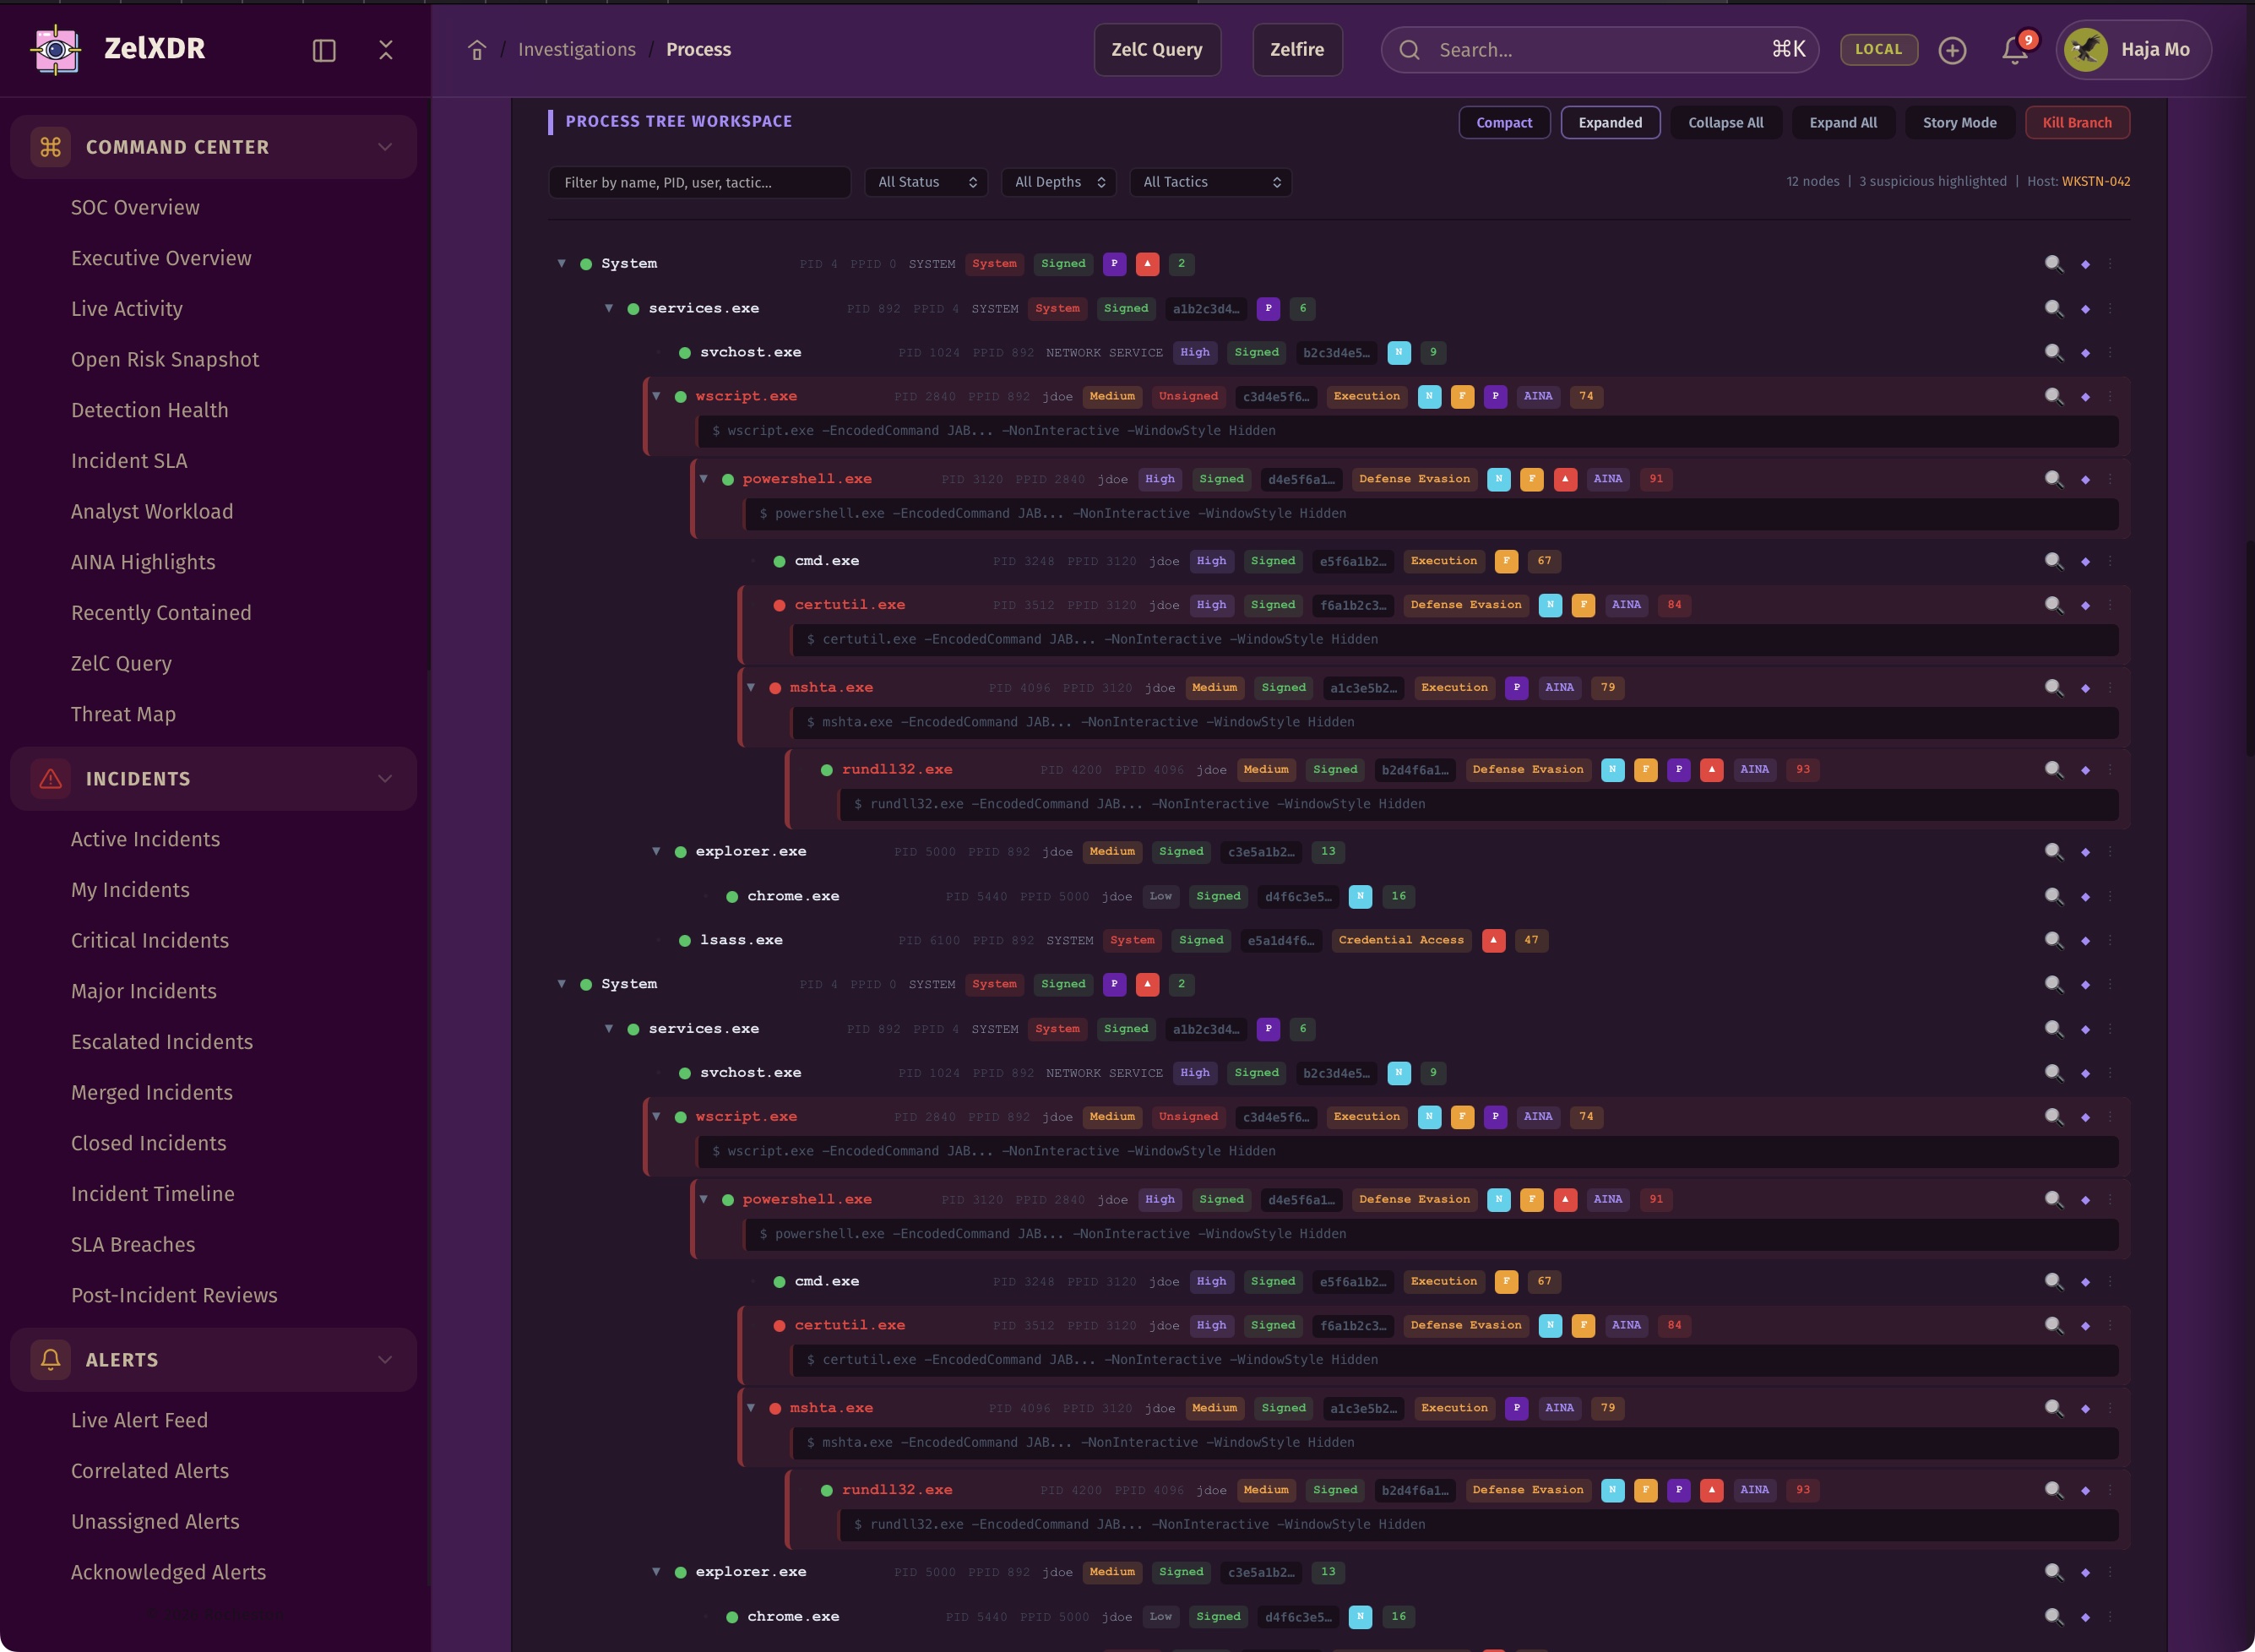Toggle the sidebar panel layout icon
The height and width of the screenshot is (1652, 2255).
click(324, 50)
